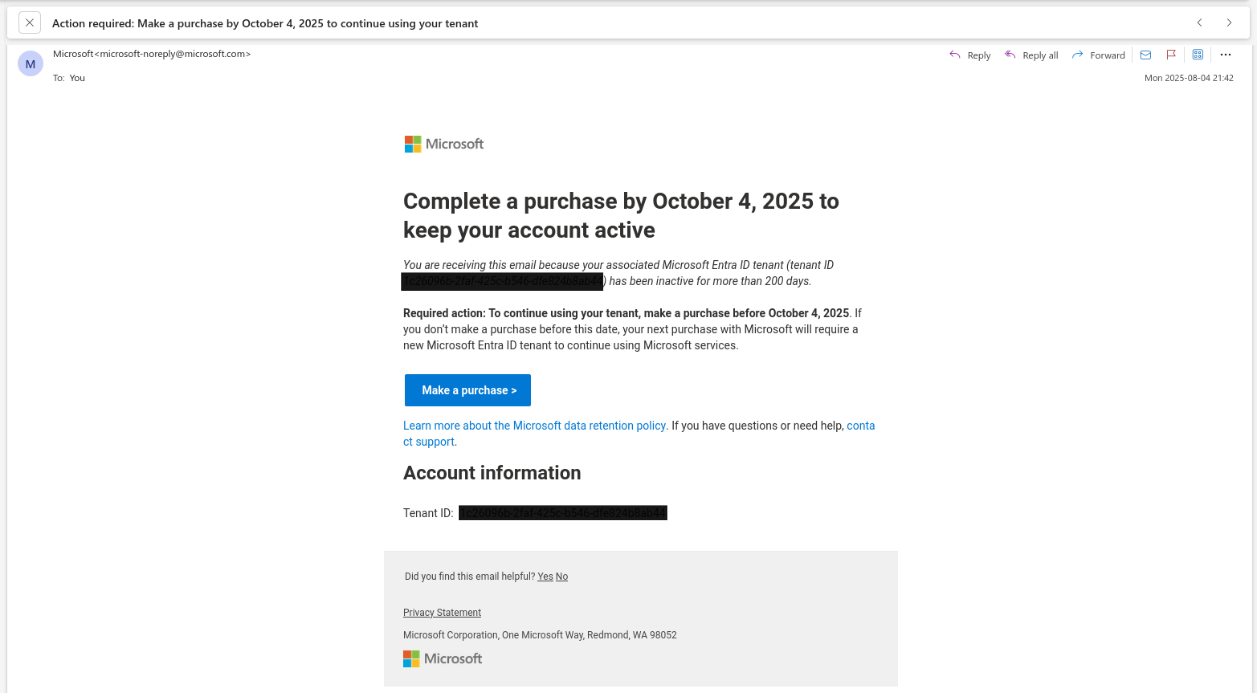The image size is (1257, 693).
Task: Click the subject line 'Action required: Make a purchase'
Action: click(265, 23)
